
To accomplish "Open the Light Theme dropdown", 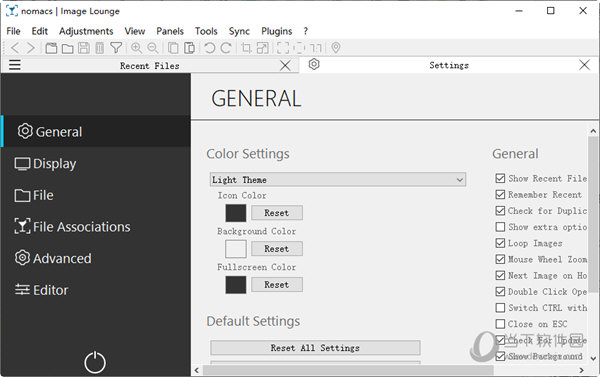I will (x=338, y=180).
